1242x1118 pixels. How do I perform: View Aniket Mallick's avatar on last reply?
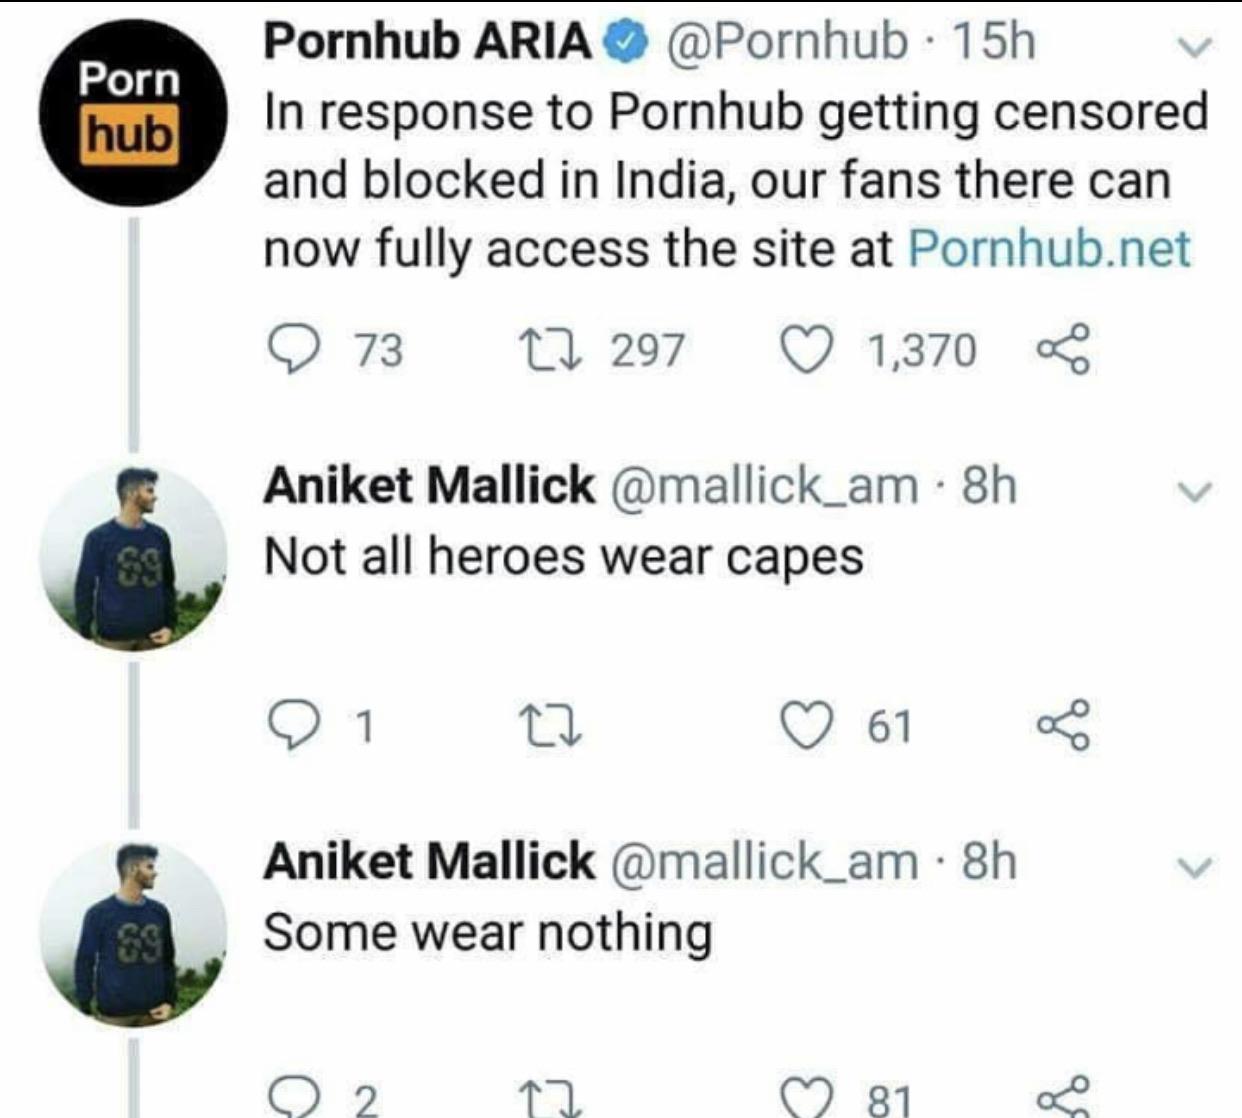click(133, 932)
